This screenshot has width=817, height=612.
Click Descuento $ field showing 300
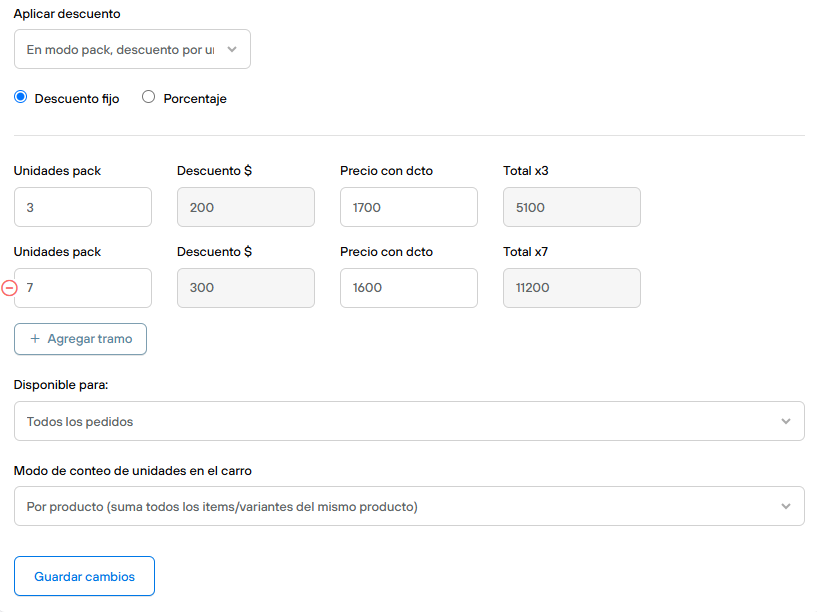tap(246, 288)
